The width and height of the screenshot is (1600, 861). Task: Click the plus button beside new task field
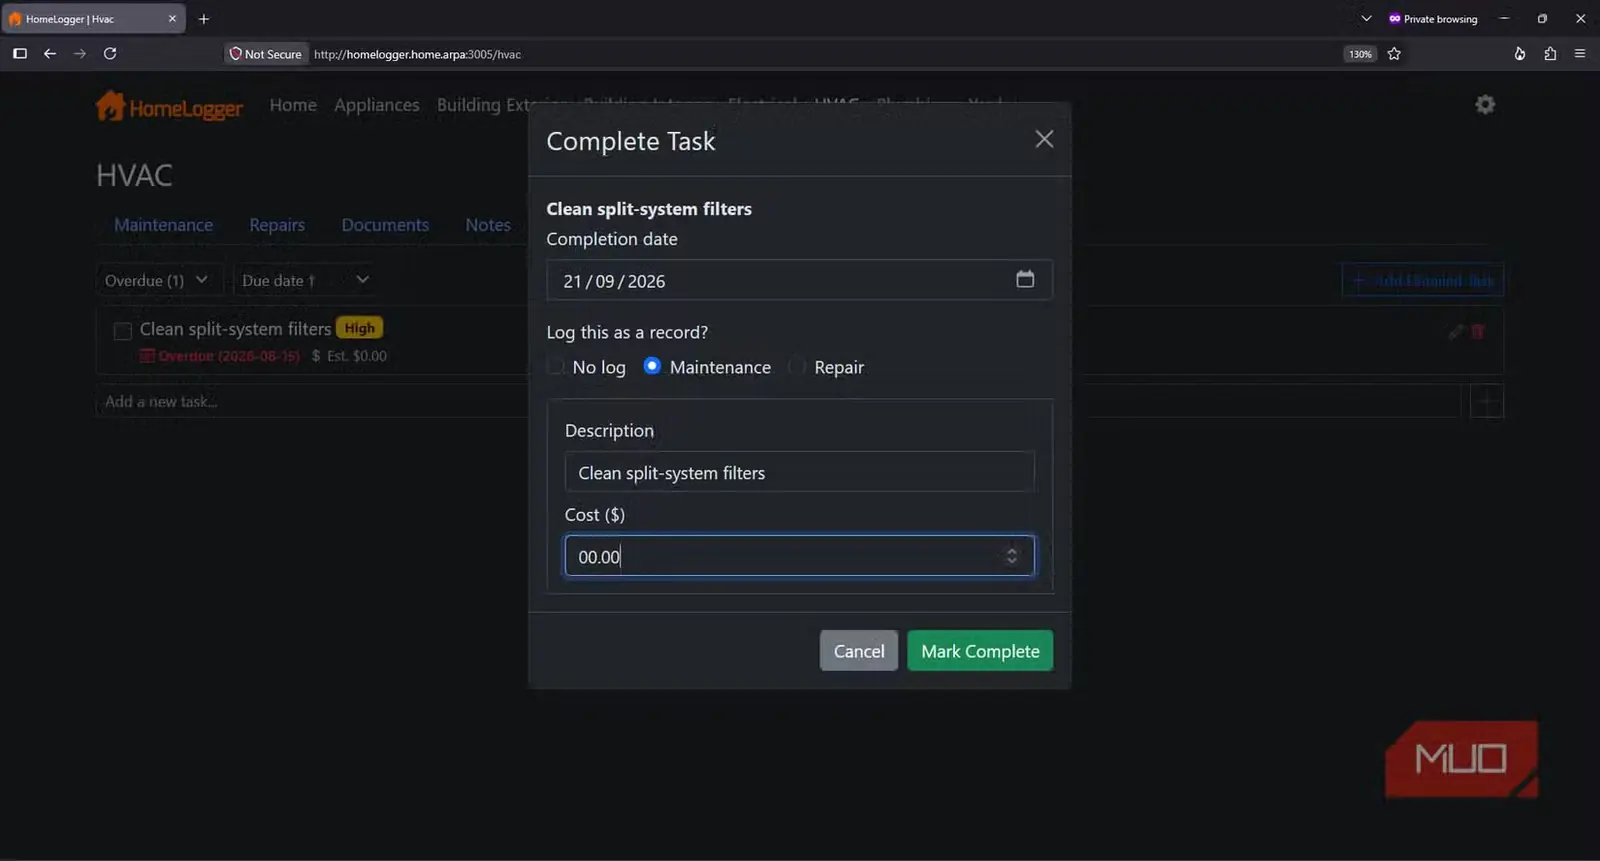1487,402
